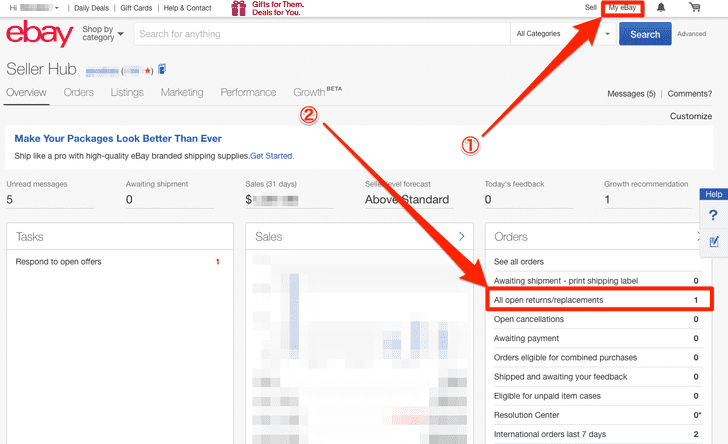Click the blue Search button
This screenshot has height=444, width=728.
coord(645,34)
